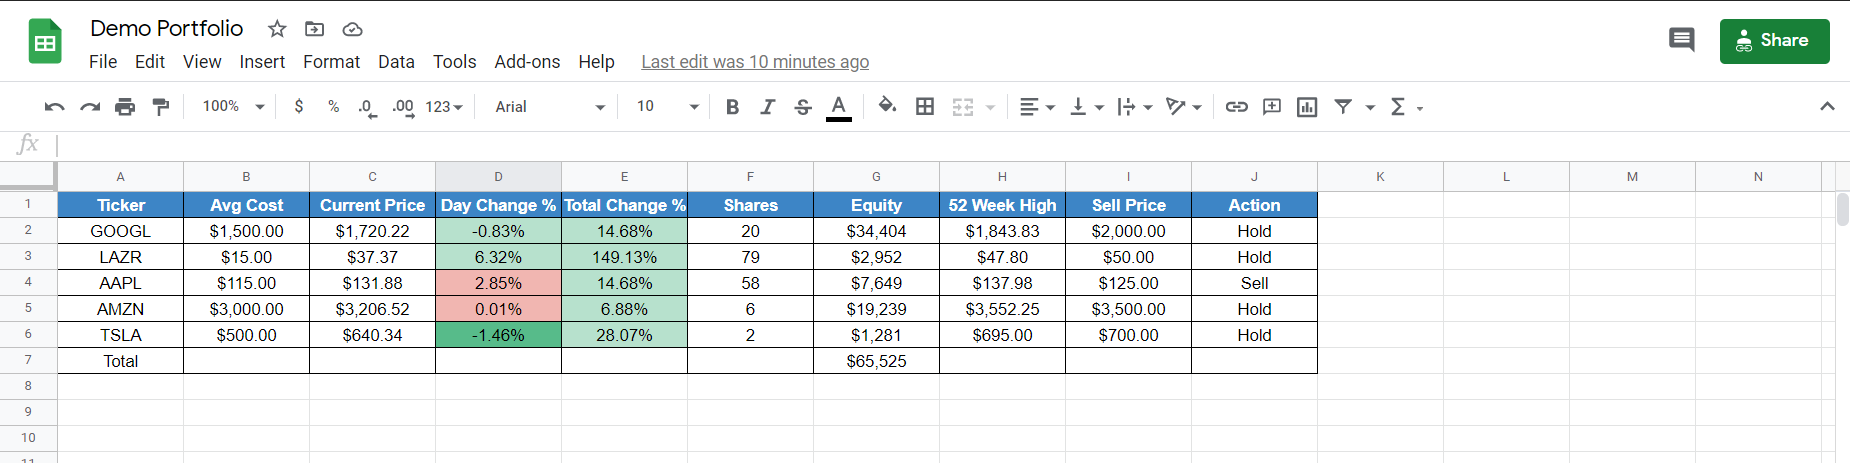This screenshot has width=1850, height=463.
Task: Click the Insert comment icon
Action: pyautogui.click(x=1272, y=107)
